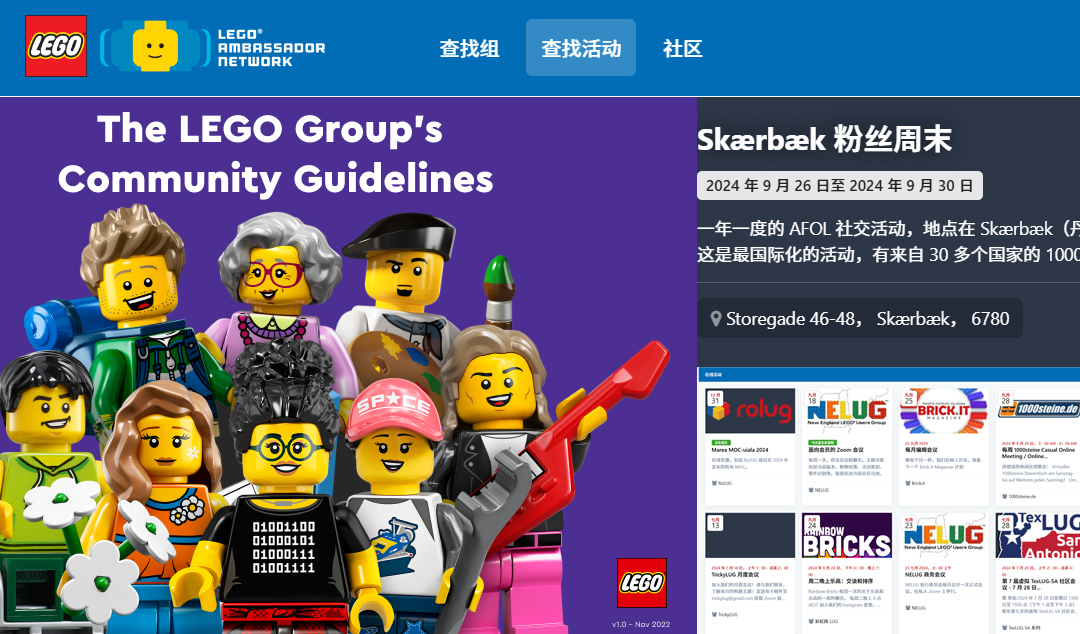The image size is (1080, 634).
Task: Select the TexLUG San Antonio logo
Action: 1038,535
